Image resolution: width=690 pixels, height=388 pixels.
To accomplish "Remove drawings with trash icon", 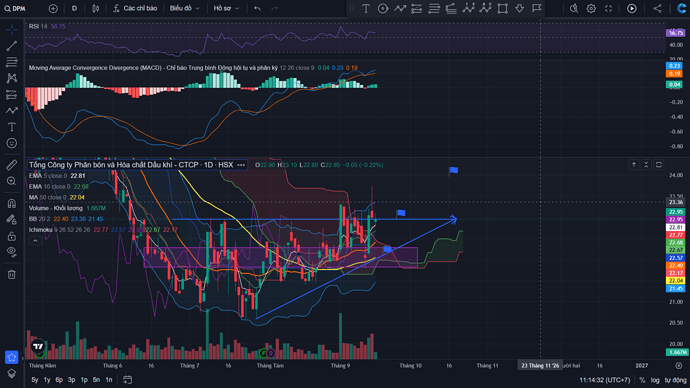I will (12, 275).
